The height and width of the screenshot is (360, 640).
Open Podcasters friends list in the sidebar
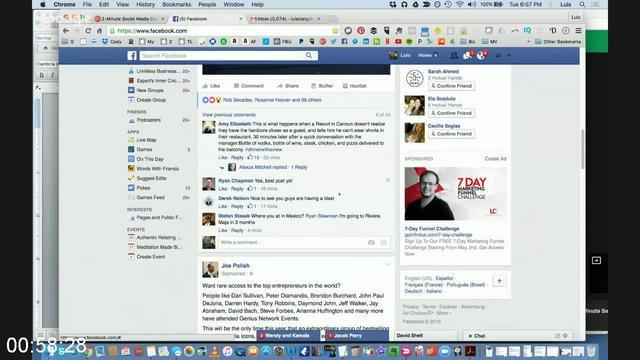(x=148, y=120)
